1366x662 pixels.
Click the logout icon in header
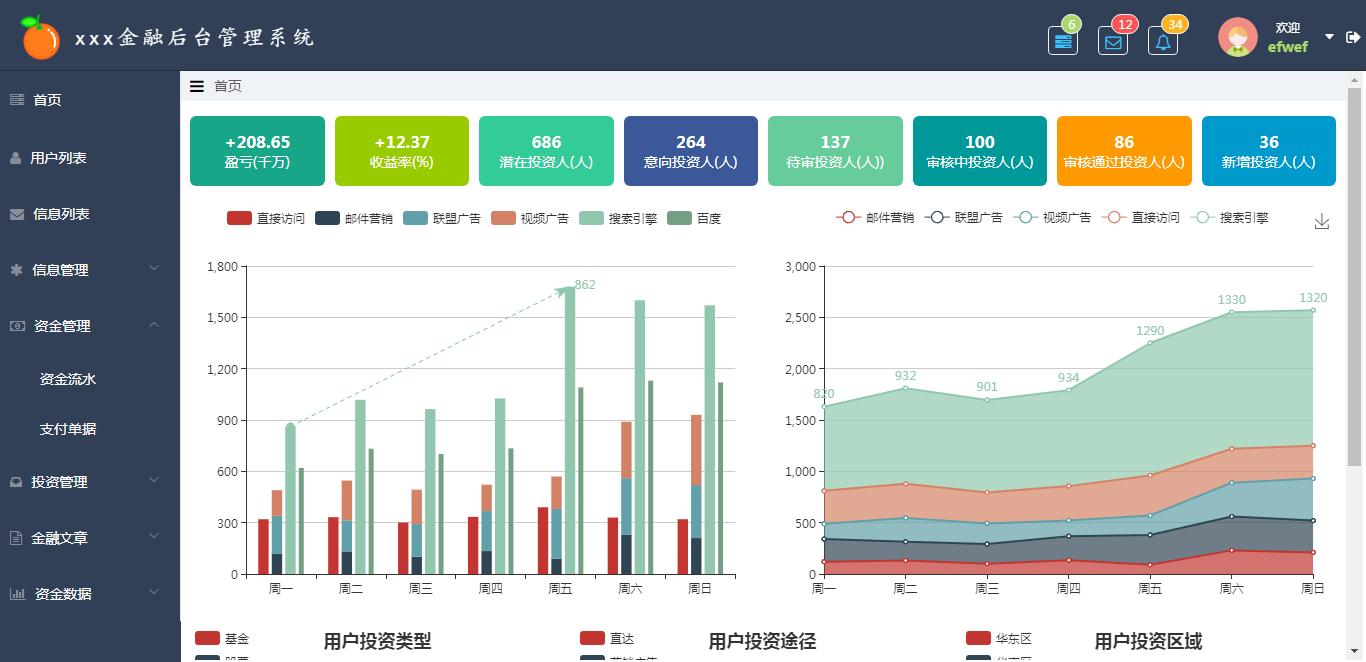coord(1353,37)
